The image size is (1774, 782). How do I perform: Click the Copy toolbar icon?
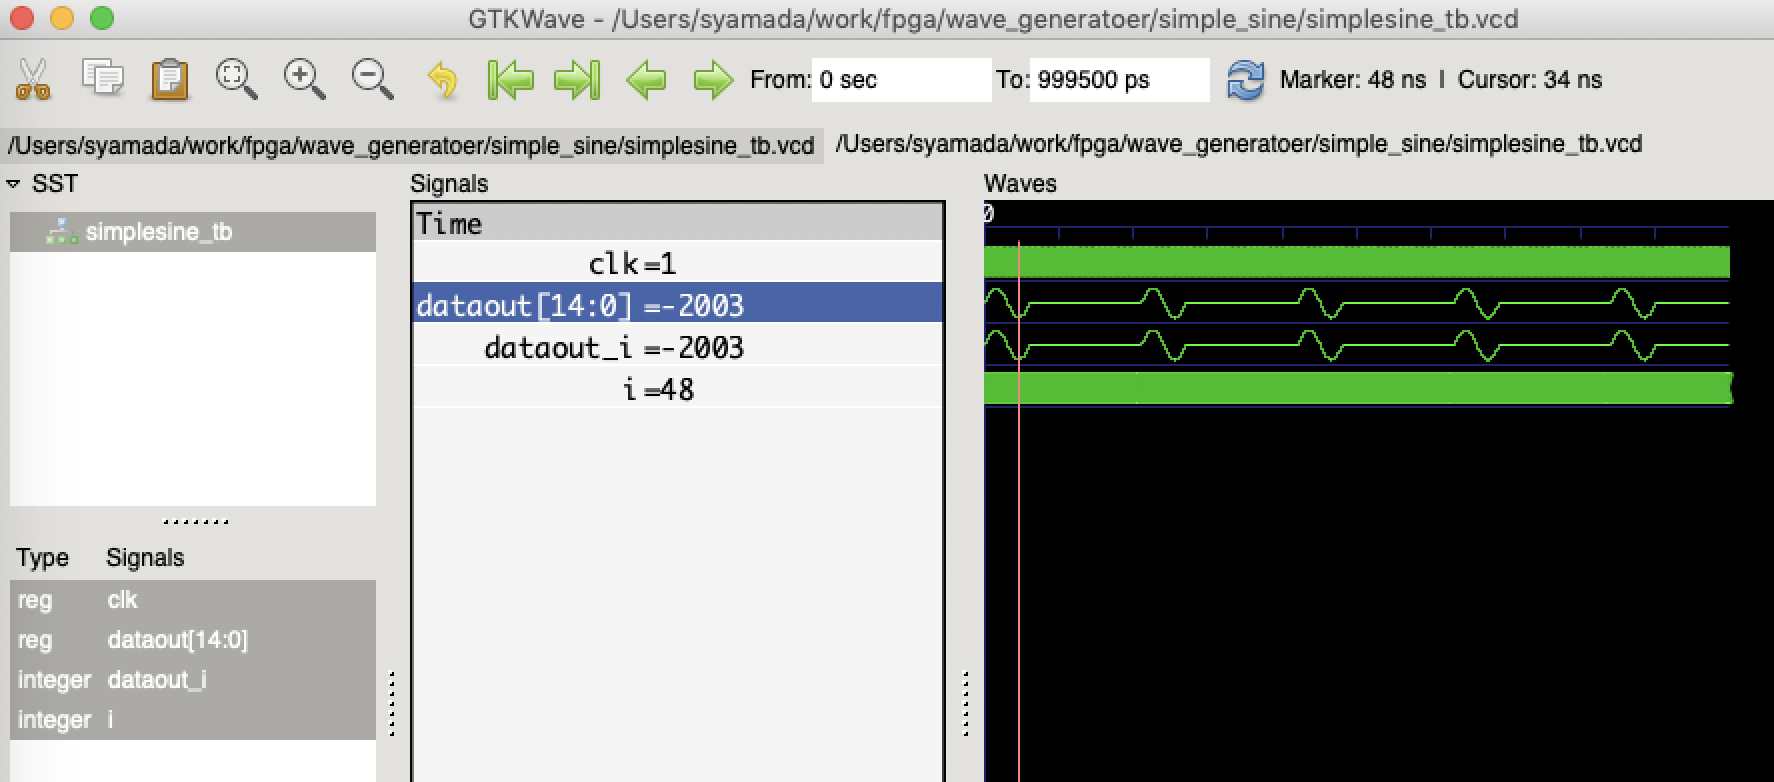pyautogui.click(x=102, y=78)
